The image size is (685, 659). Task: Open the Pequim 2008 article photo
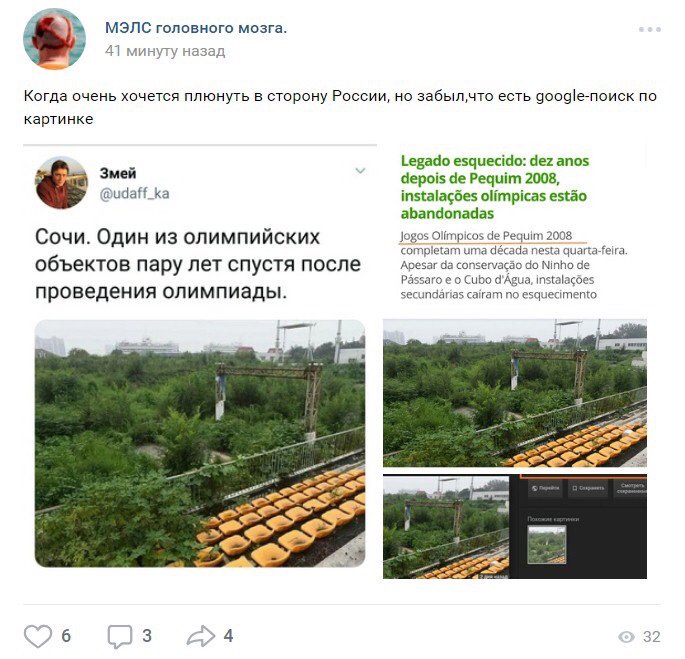[x=515, y=393]
